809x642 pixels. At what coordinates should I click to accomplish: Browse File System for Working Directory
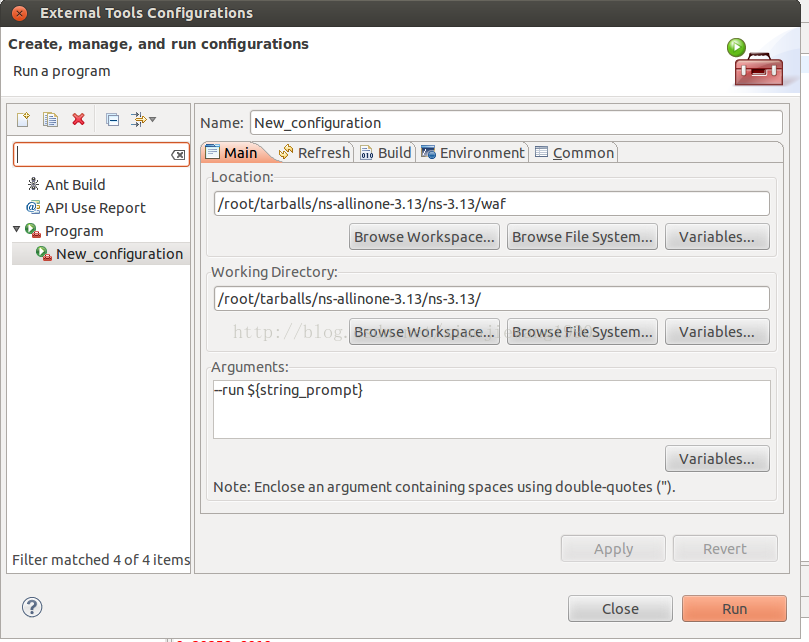pyautogui.click(x=582, y=332)
